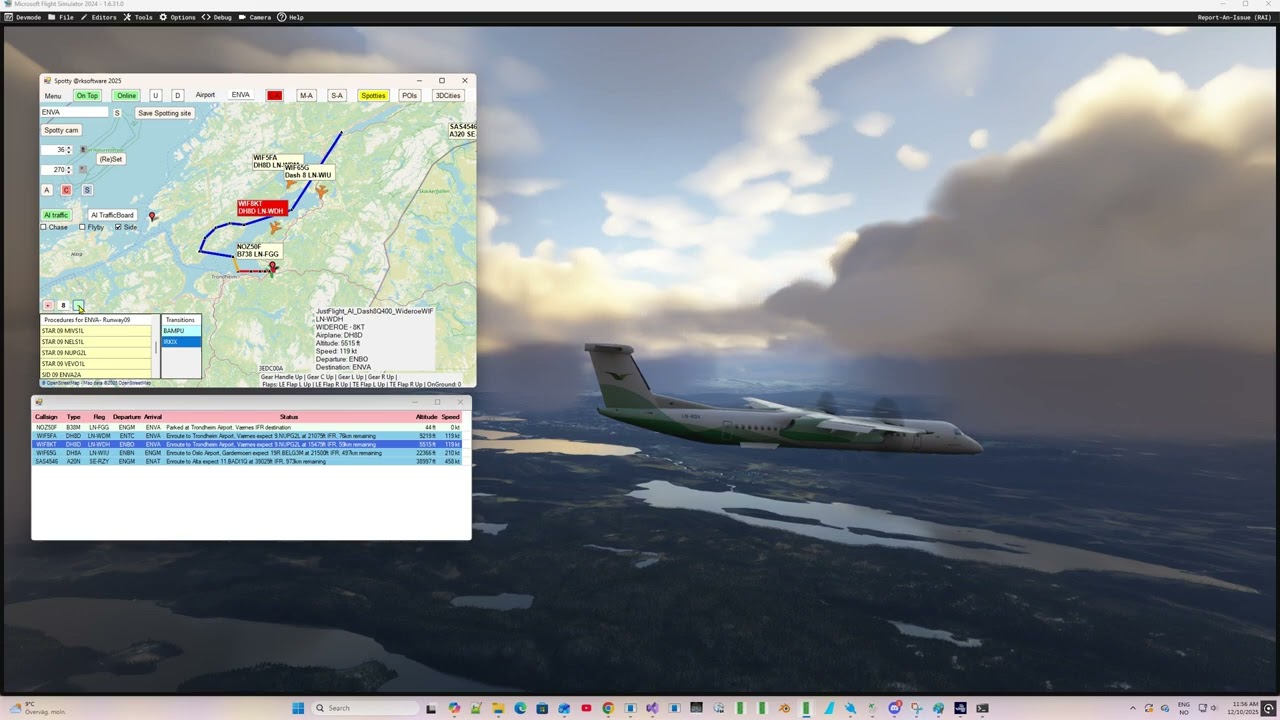Select the BAMPU transition

click(181, 331)
